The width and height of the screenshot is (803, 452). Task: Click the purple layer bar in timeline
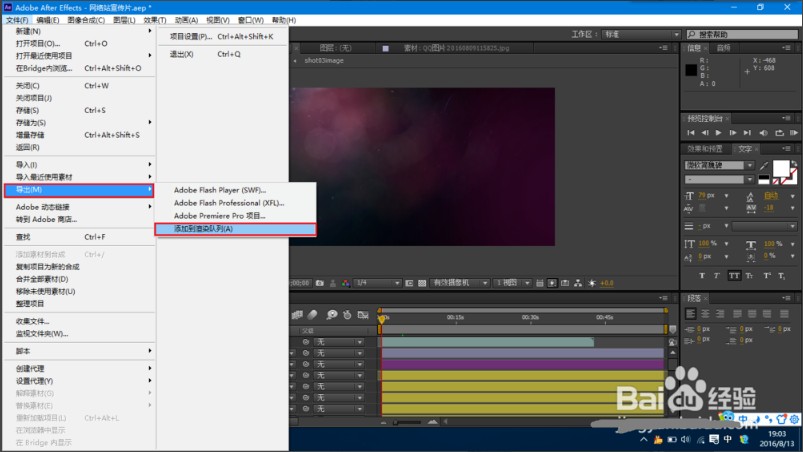[x=523, y=364]
